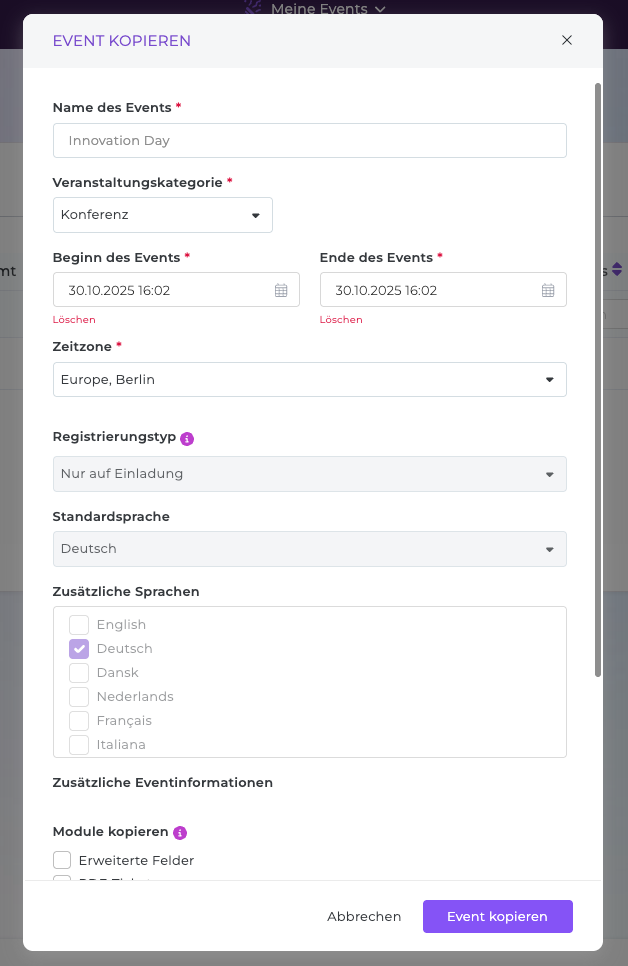This screenshot has width=628, height=966.
Task: Close the Event kopieren dialog
Action: coord(567,41)
